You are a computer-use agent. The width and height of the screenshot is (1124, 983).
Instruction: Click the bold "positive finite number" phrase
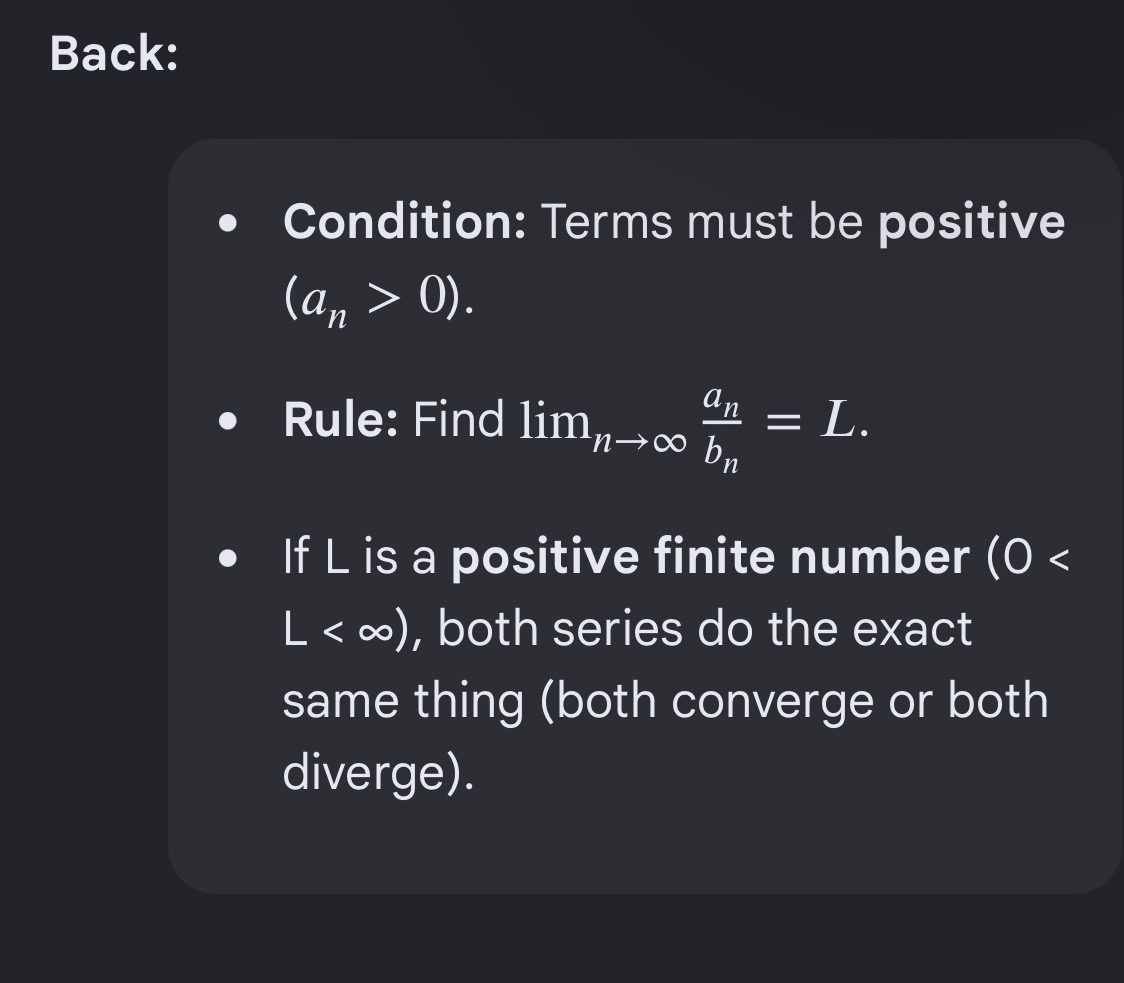pyautogui.click(x=710, y=557)
